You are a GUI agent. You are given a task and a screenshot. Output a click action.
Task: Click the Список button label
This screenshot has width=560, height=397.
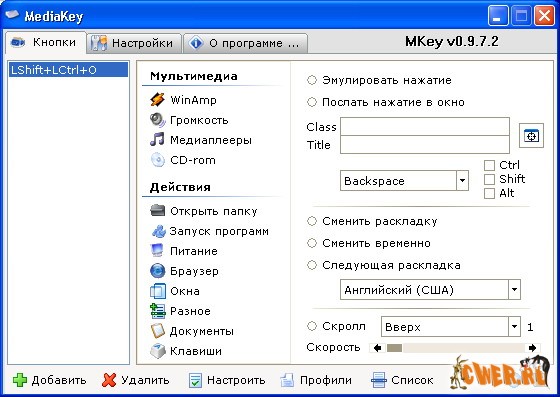point(412,380)
